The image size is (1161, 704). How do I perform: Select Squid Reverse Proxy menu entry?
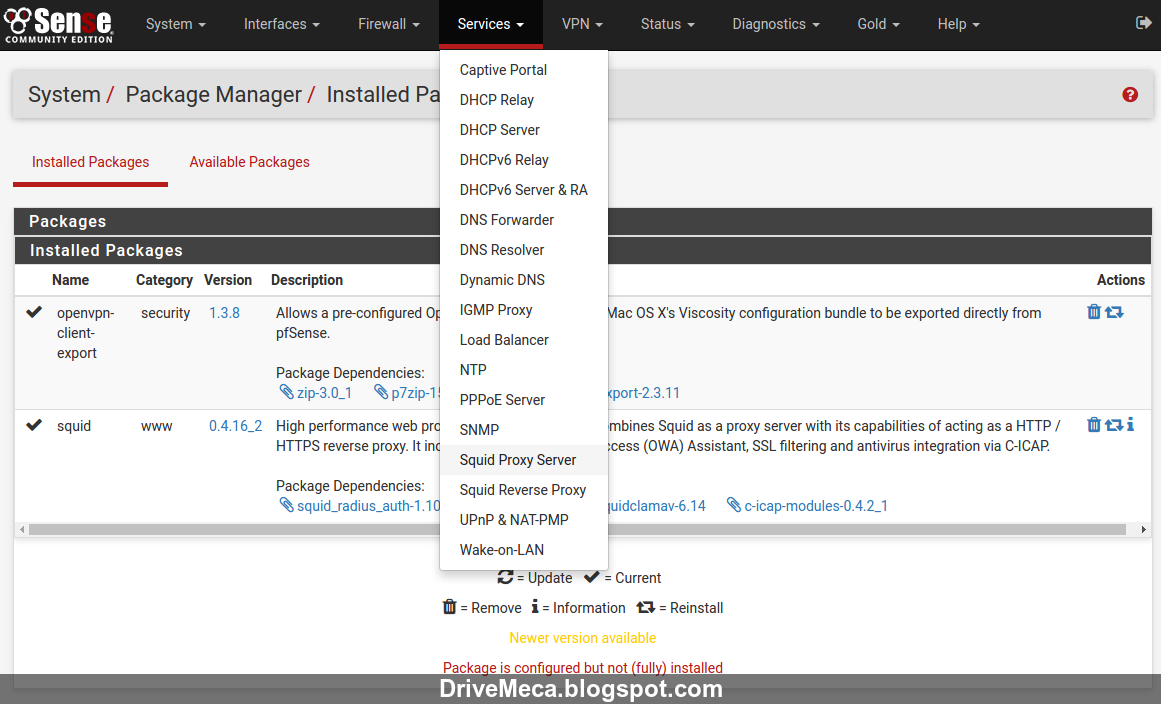coord(523,489)
